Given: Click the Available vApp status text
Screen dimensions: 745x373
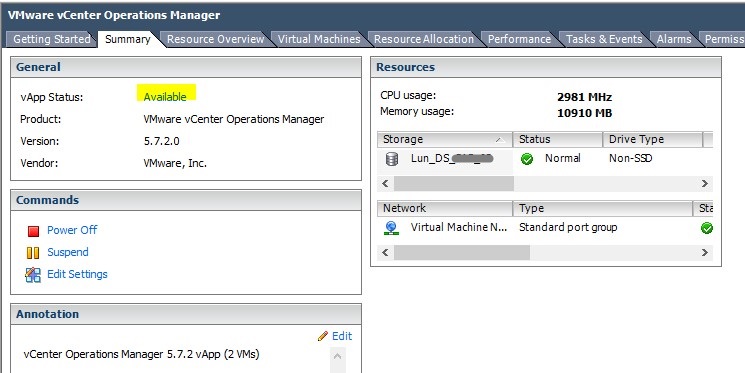Looking at the screenshot, I should point(165,97).
